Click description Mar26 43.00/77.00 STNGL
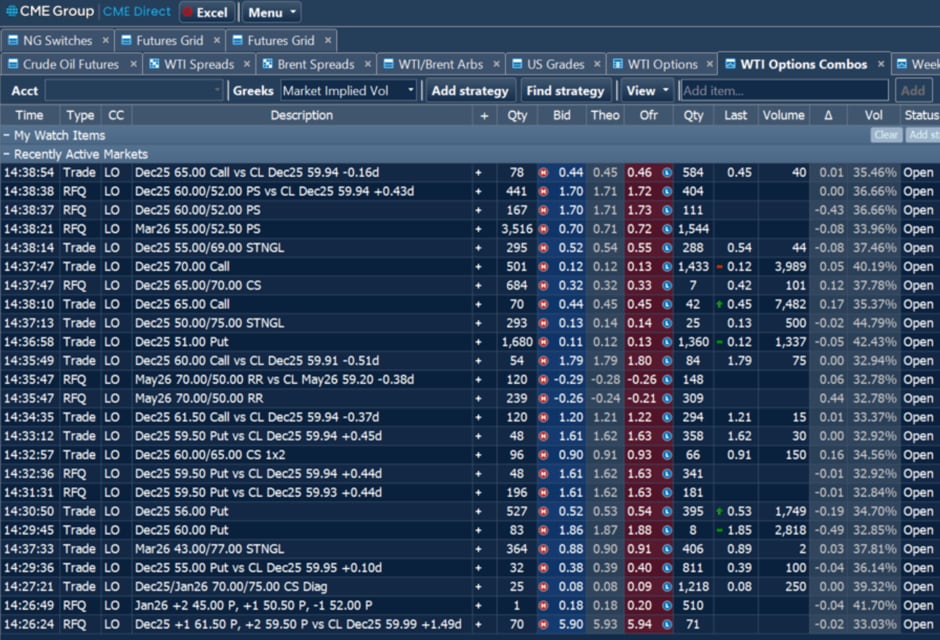 point(209,550)
